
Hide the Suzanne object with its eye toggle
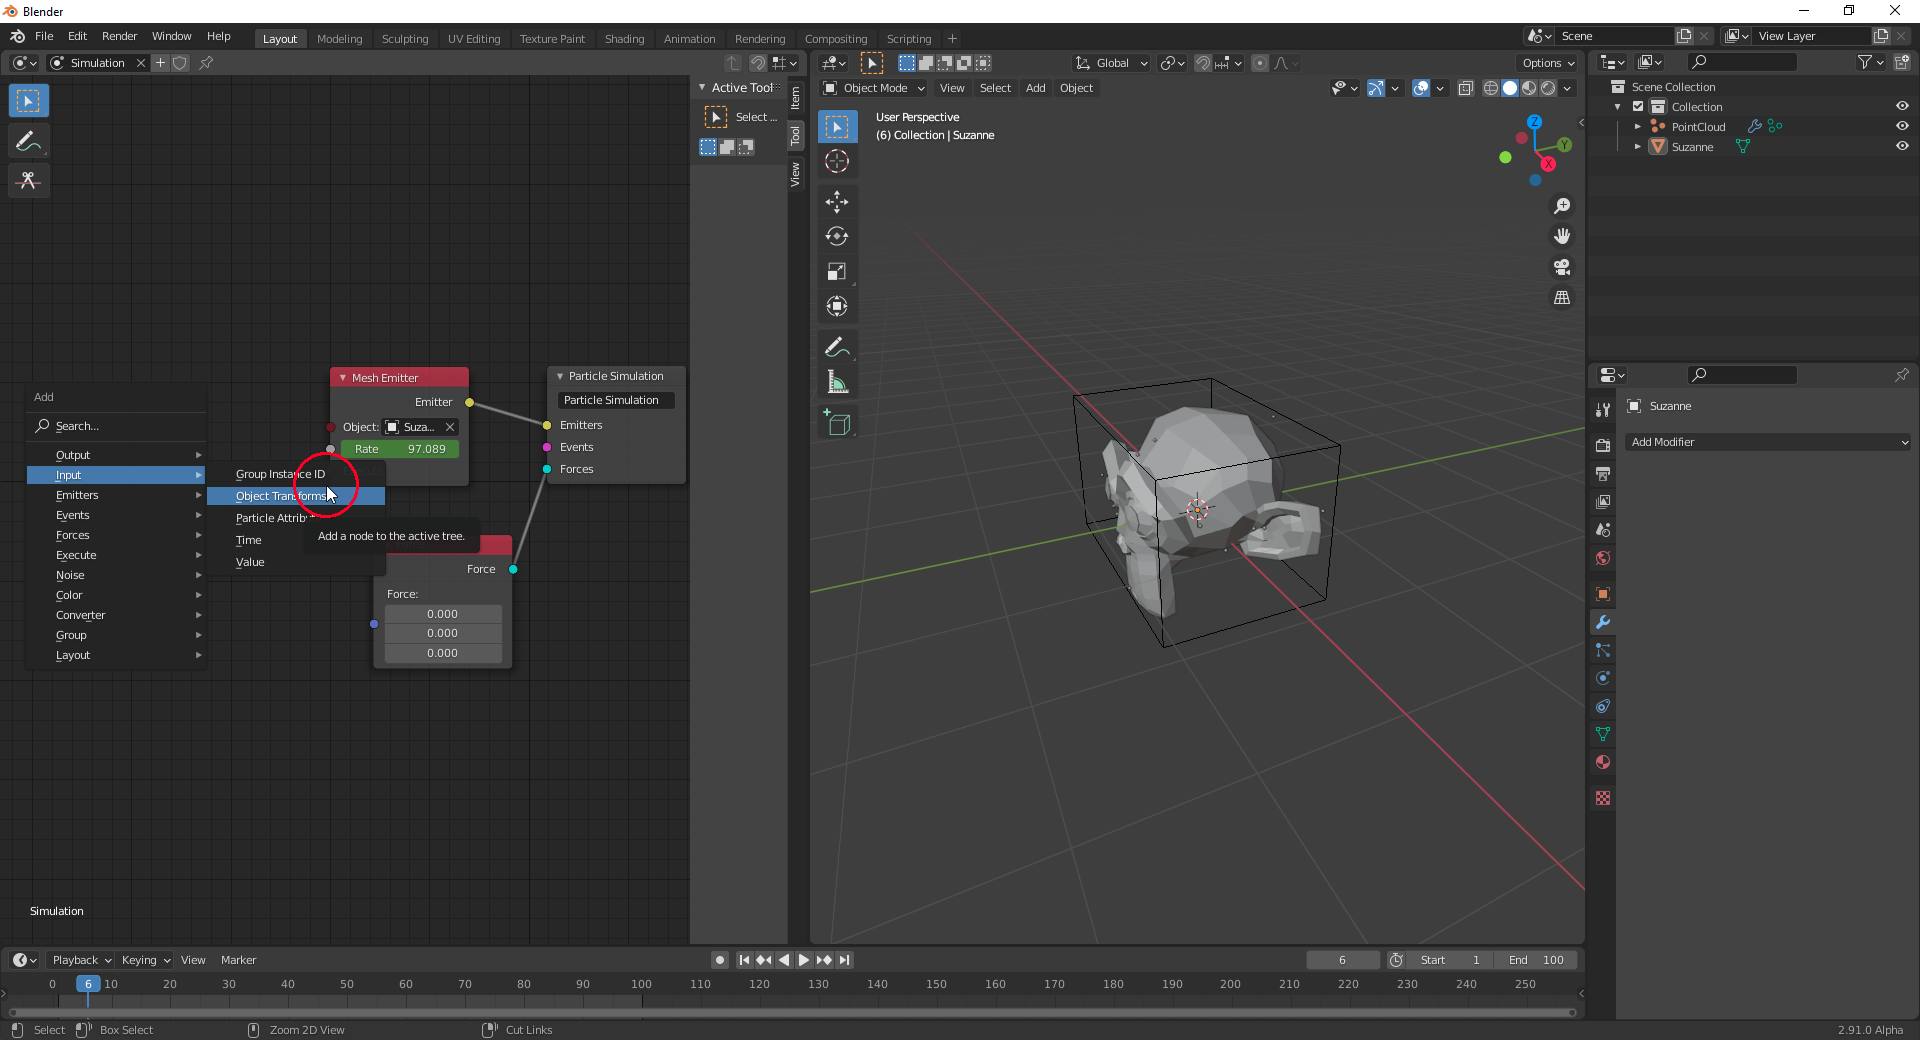(x=1903, y=146)
